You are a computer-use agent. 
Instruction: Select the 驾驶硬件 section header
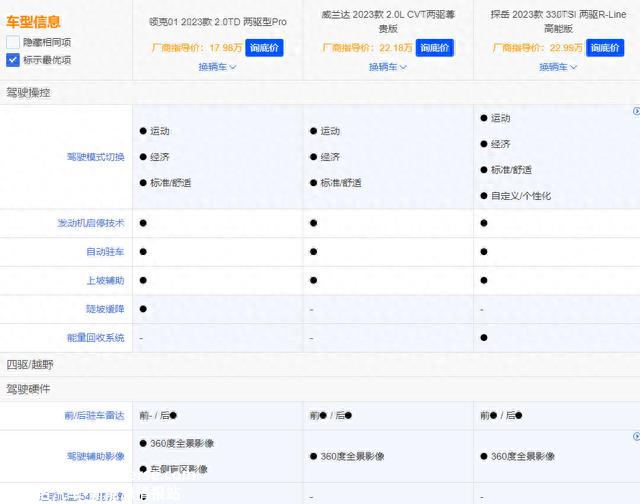28,389
